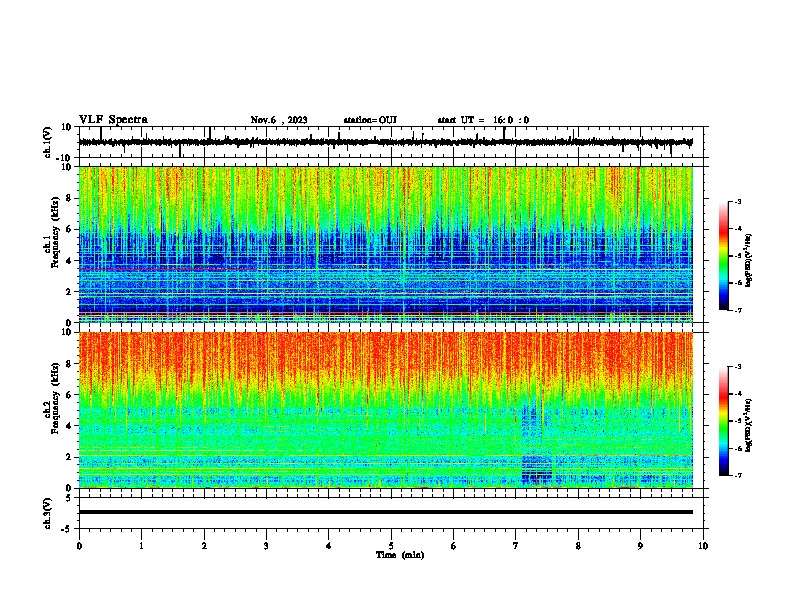Click the "-3" label on ch.1 color bar
Screen dimensions: 792x612
click(x=737, y=202)
